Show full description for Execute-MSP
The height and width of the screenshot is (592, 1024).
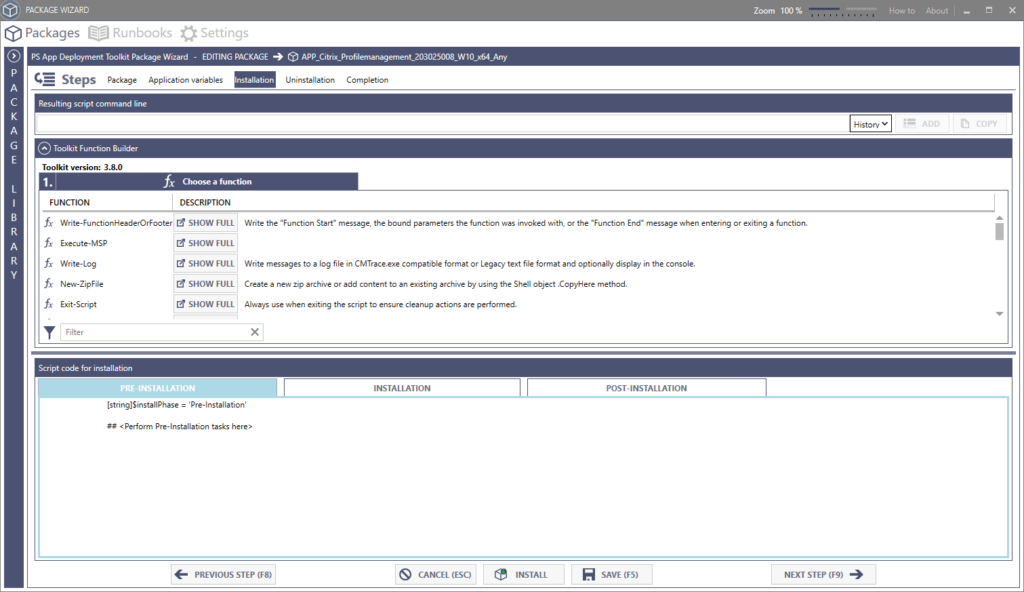pyautogui.click(x=205, y=243)
